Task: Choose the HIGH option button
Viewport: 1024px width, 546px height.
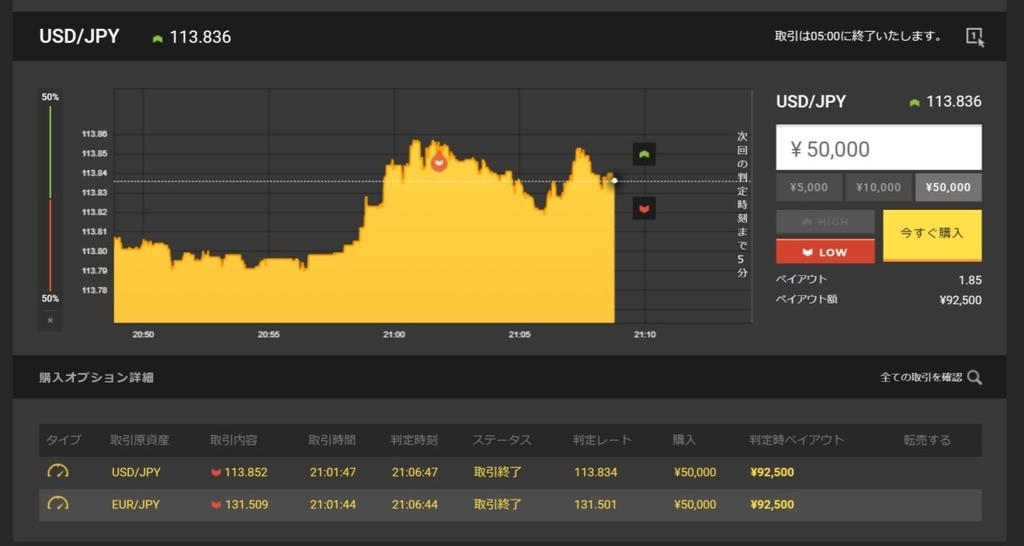Action: [x=825, y=222]
